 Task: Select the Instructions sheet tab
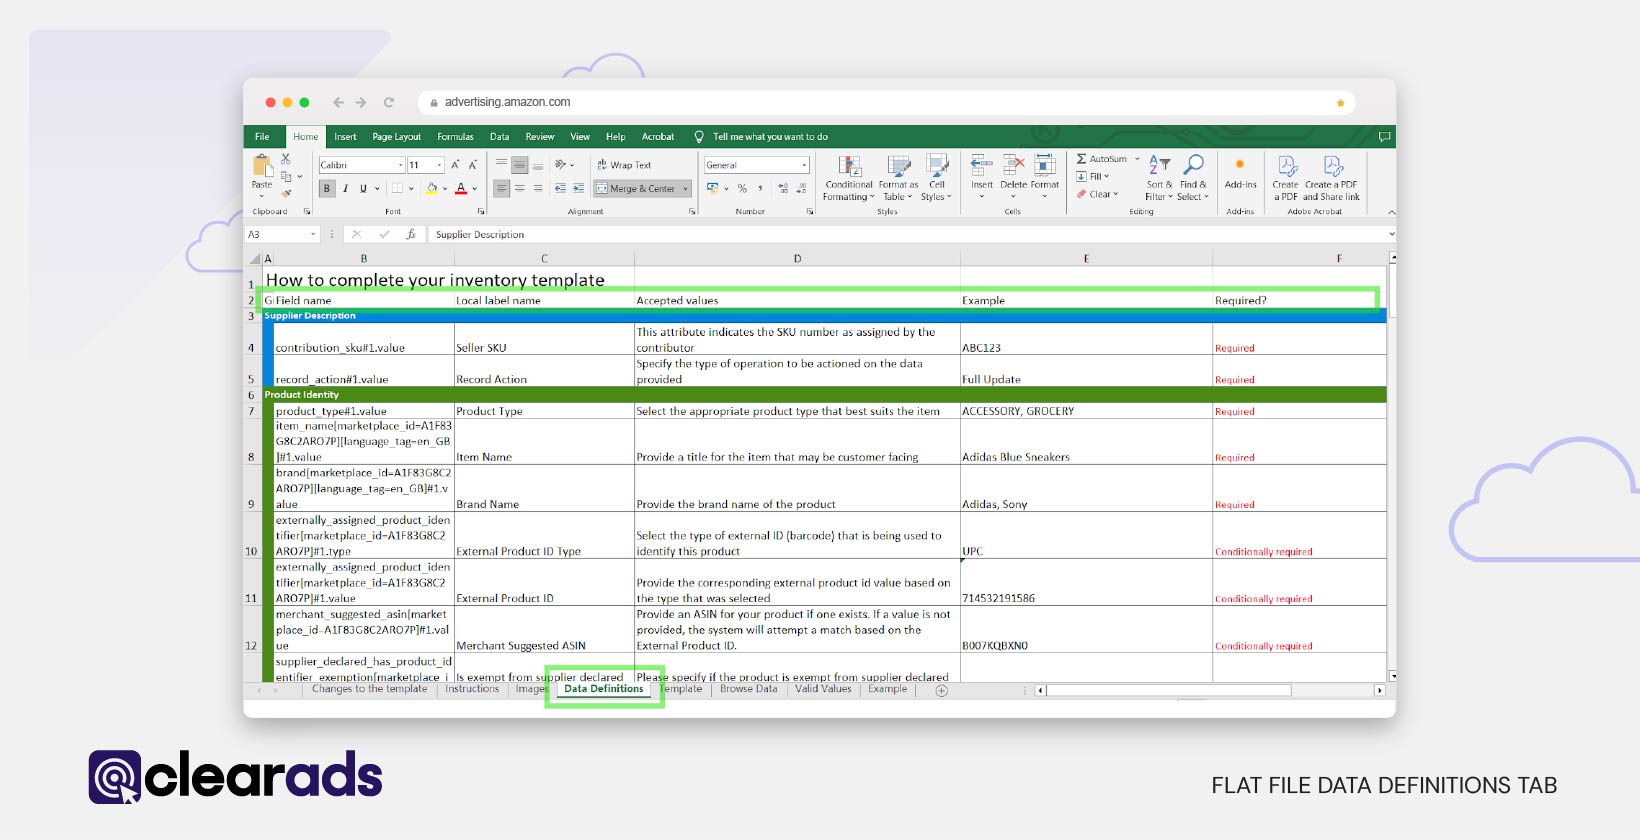[x=472, y=689]
